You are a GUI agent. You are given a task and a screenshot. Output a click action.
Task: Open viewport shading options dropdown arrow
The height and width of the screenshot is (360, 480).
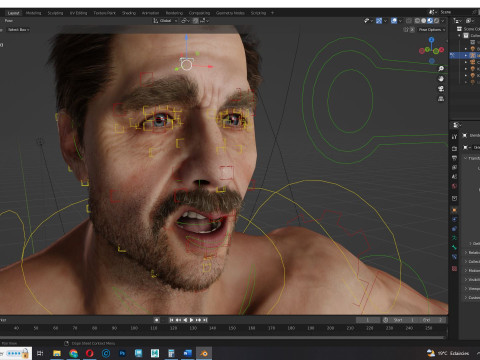coord(443,21)
